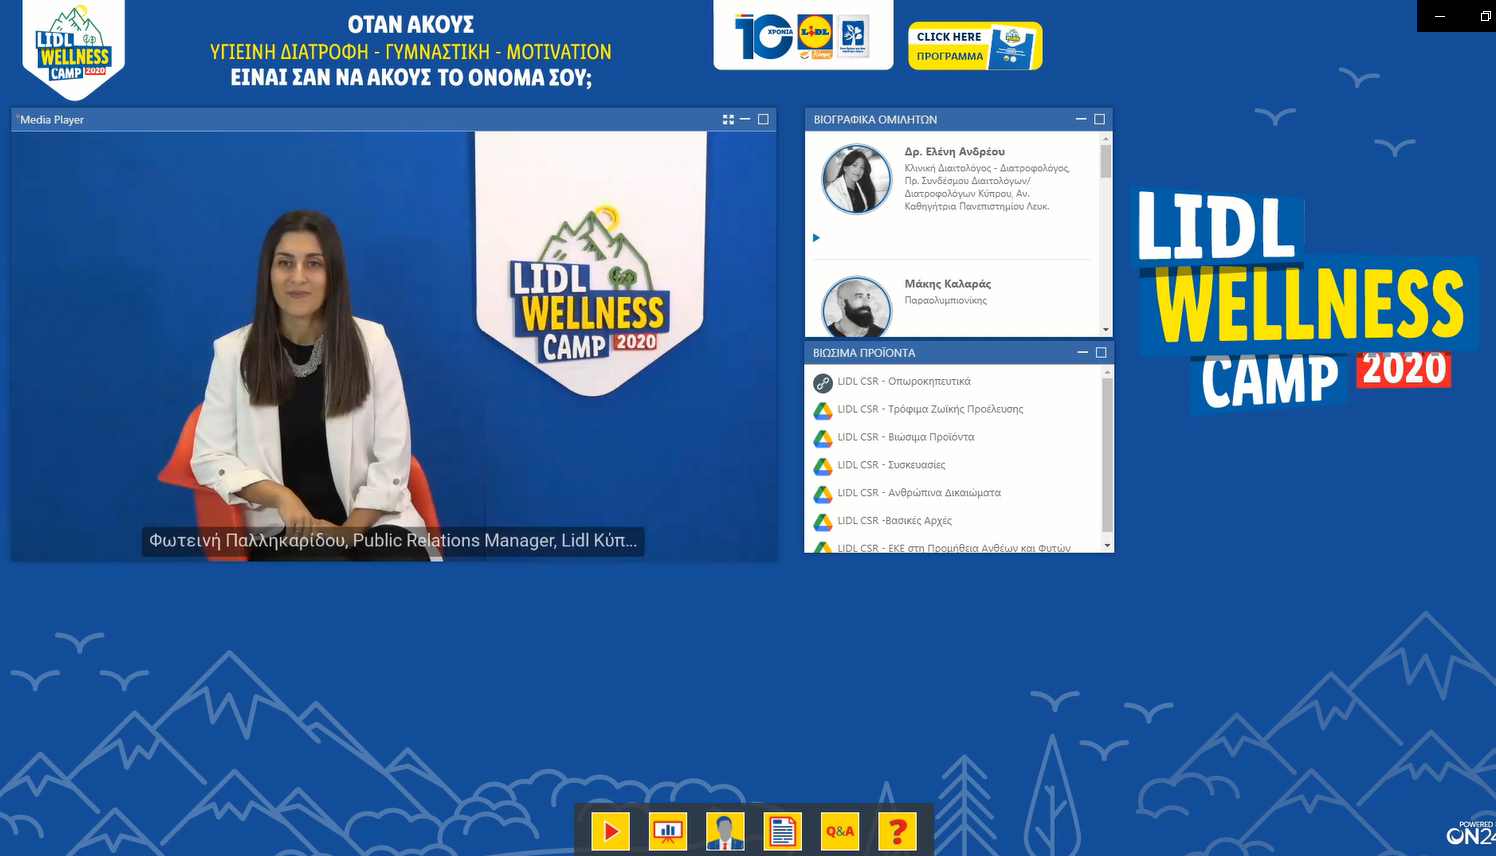Click the 10 Χρόνια Lidl banner logo
This screenshot has width=1496, height=856.
click(x=803, y=36)
